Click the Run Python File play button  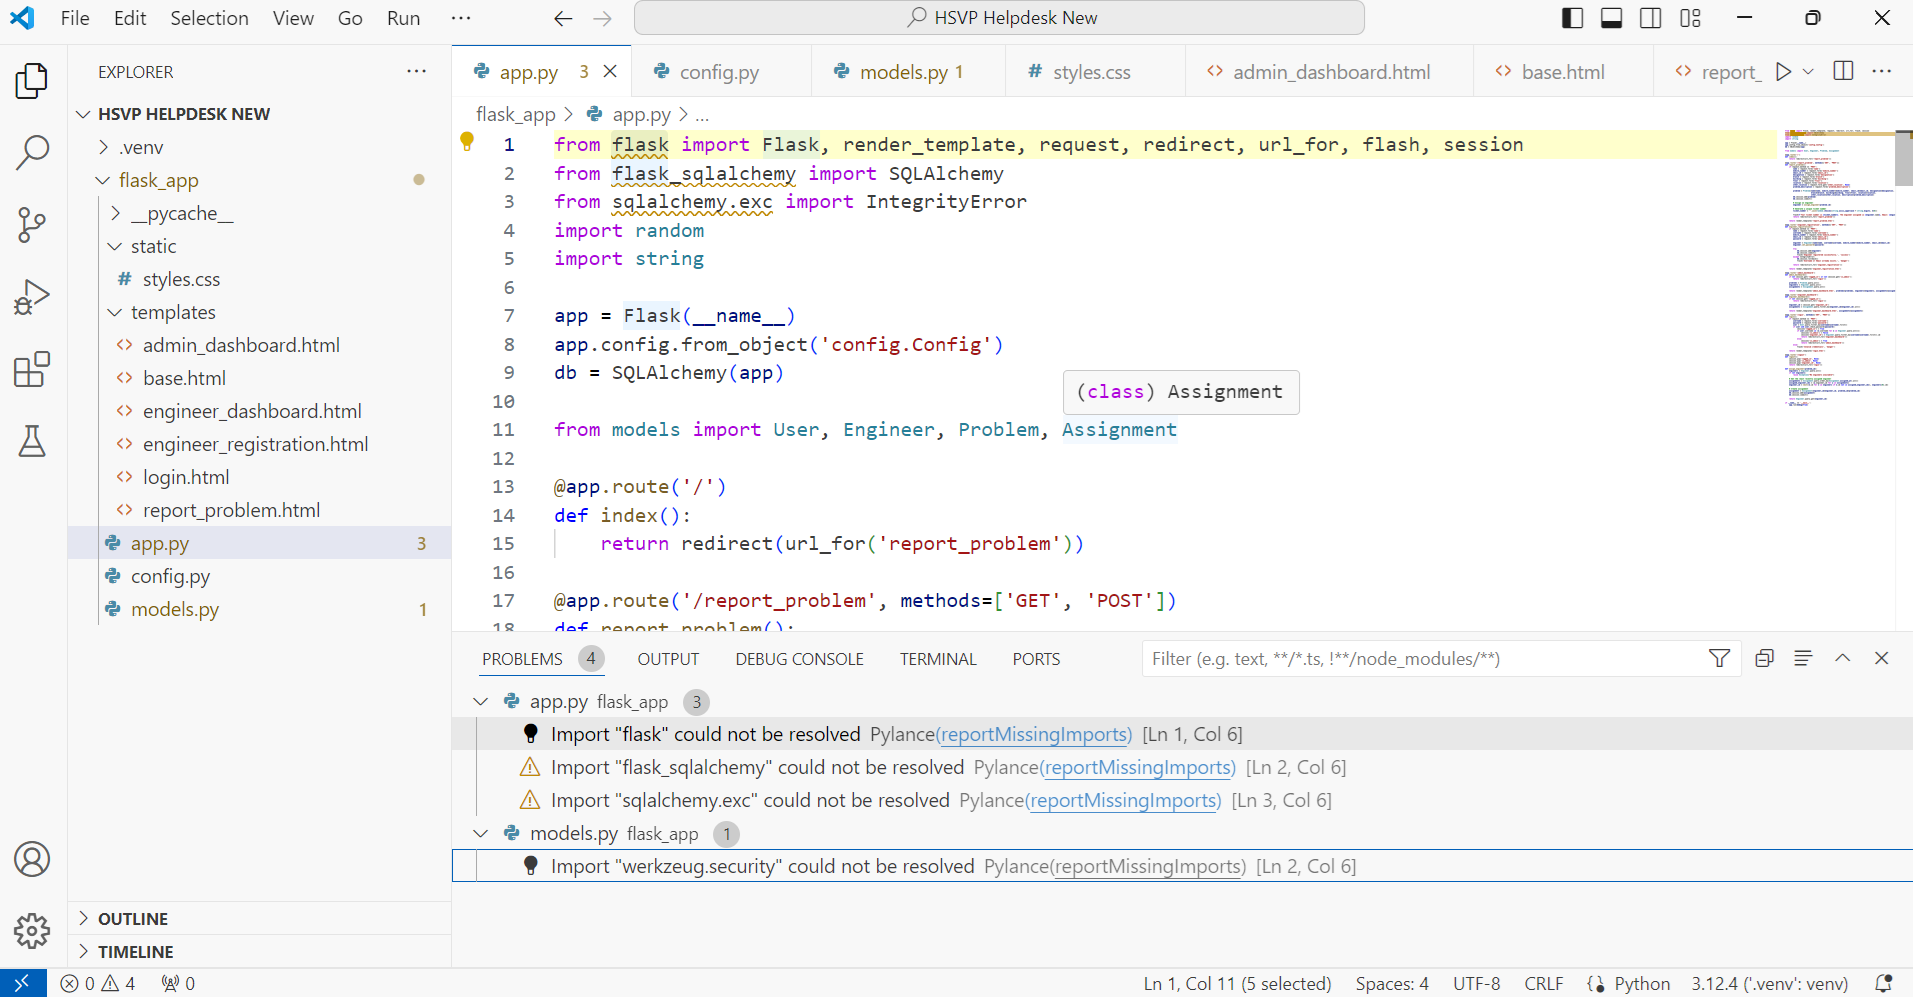(1783, 72)
